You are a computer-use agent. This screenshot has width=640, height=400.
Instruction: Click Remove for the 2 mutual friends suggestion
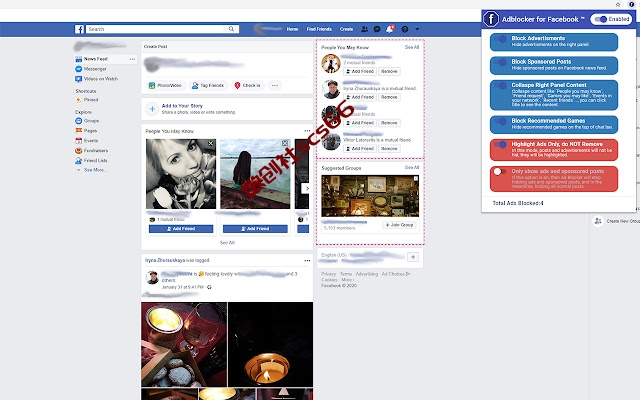pos(389,71)
